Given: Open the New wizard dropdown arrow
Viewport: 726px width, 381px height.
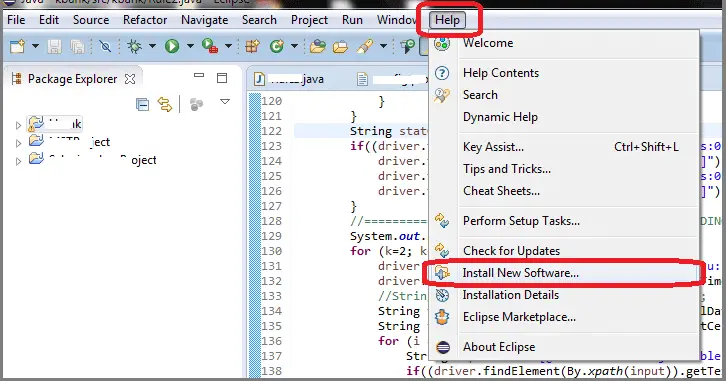Looking at the screenshot, I should (35, 46).
